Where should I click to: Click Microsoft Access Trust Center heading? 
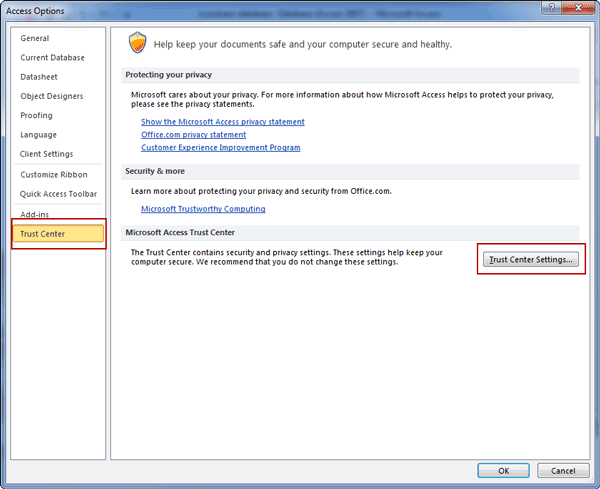pyautogui.click(x=180, y=232)
